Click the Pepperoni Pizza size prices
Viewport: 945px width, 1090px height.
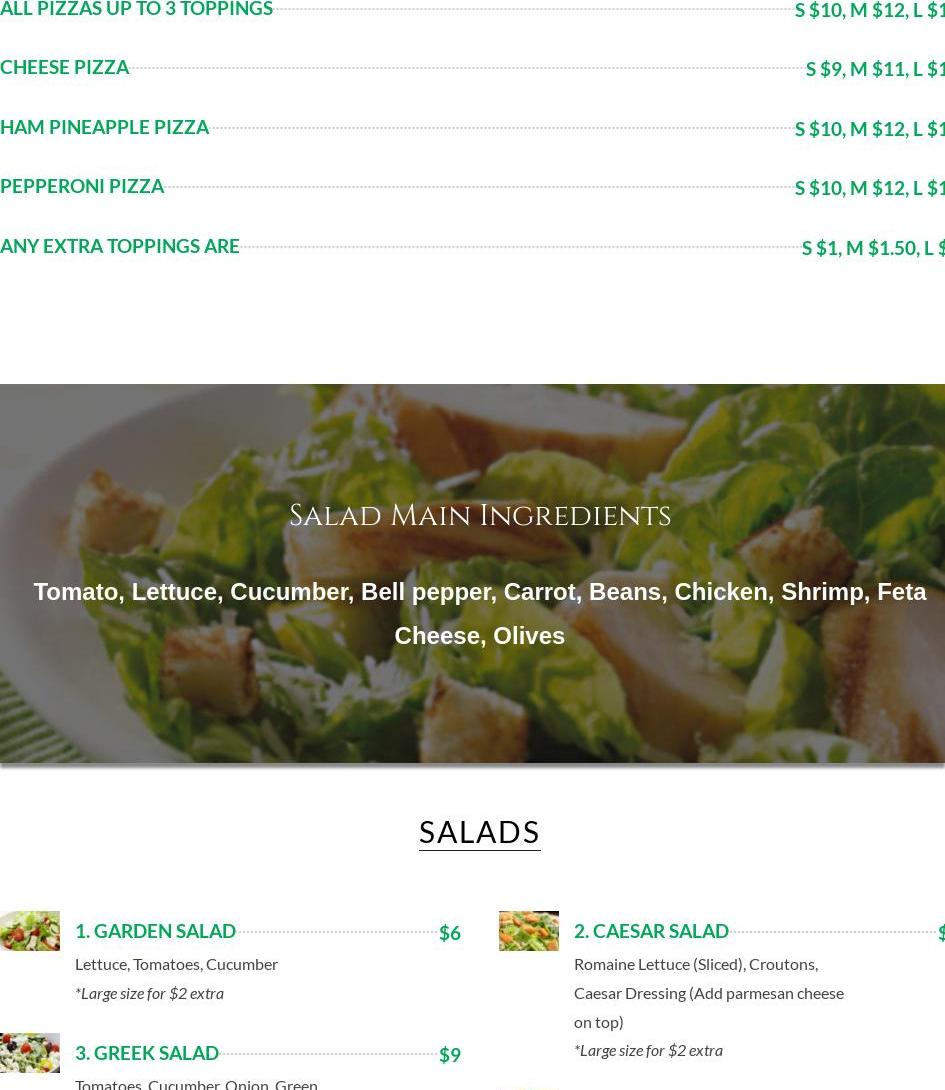869,188
